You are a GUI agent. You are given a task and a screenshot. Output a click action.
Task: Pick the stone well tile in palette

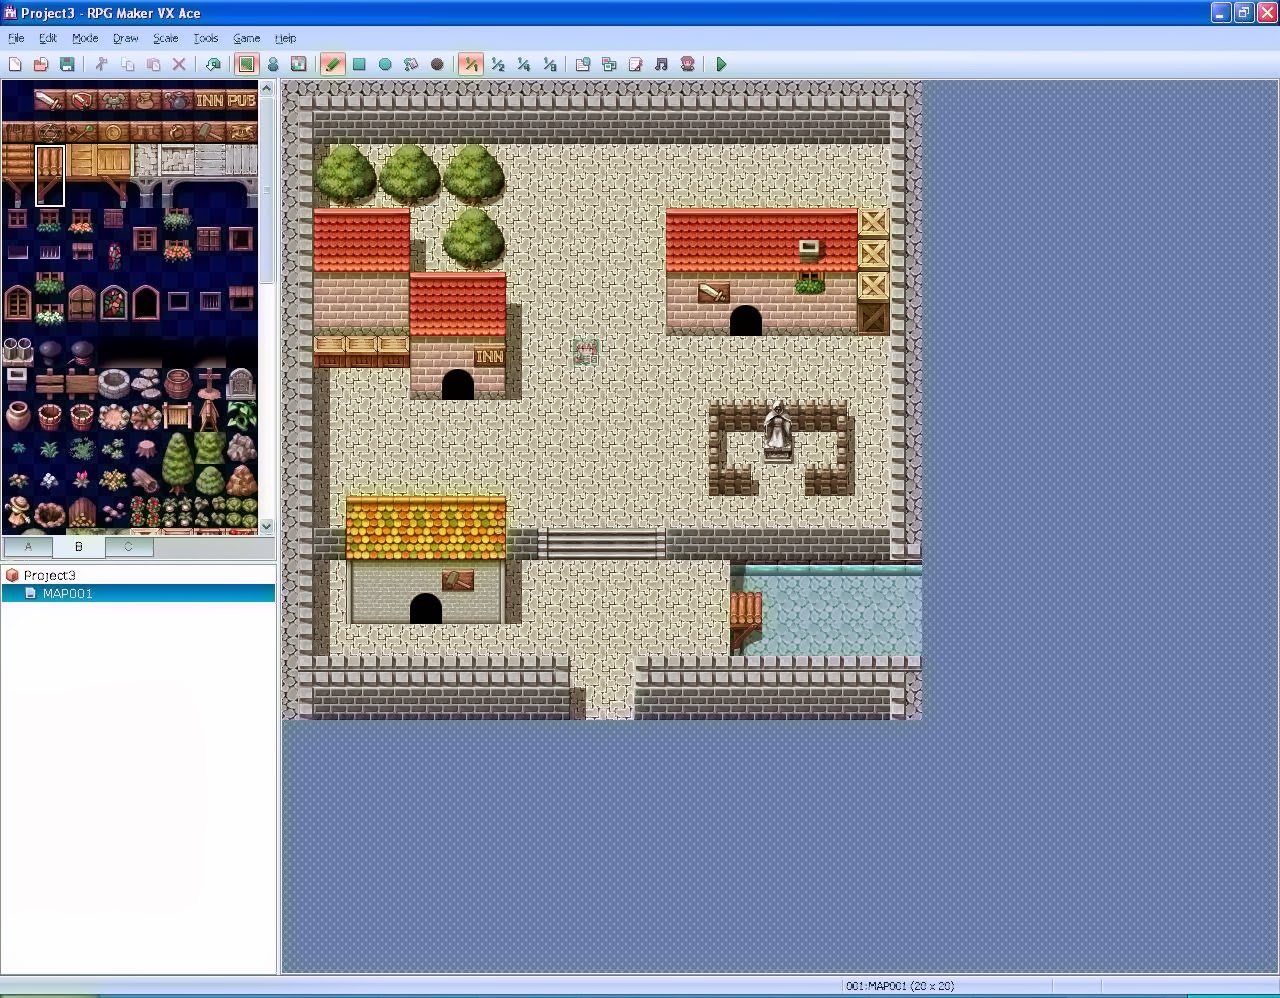113,383
